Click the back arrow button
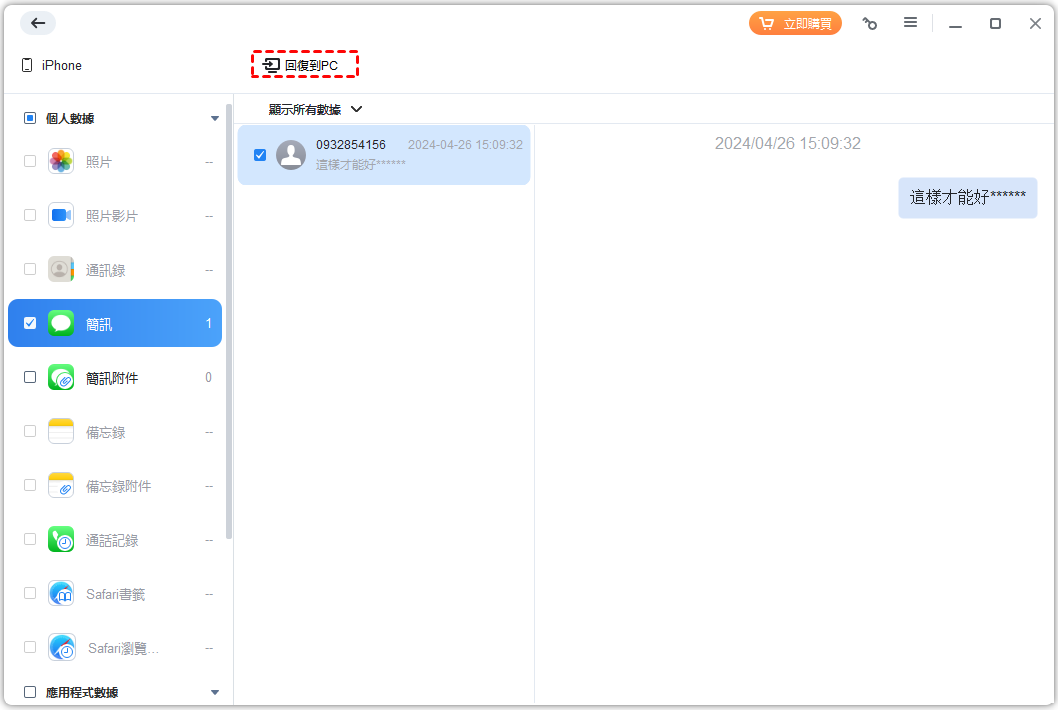 point(38,23)
